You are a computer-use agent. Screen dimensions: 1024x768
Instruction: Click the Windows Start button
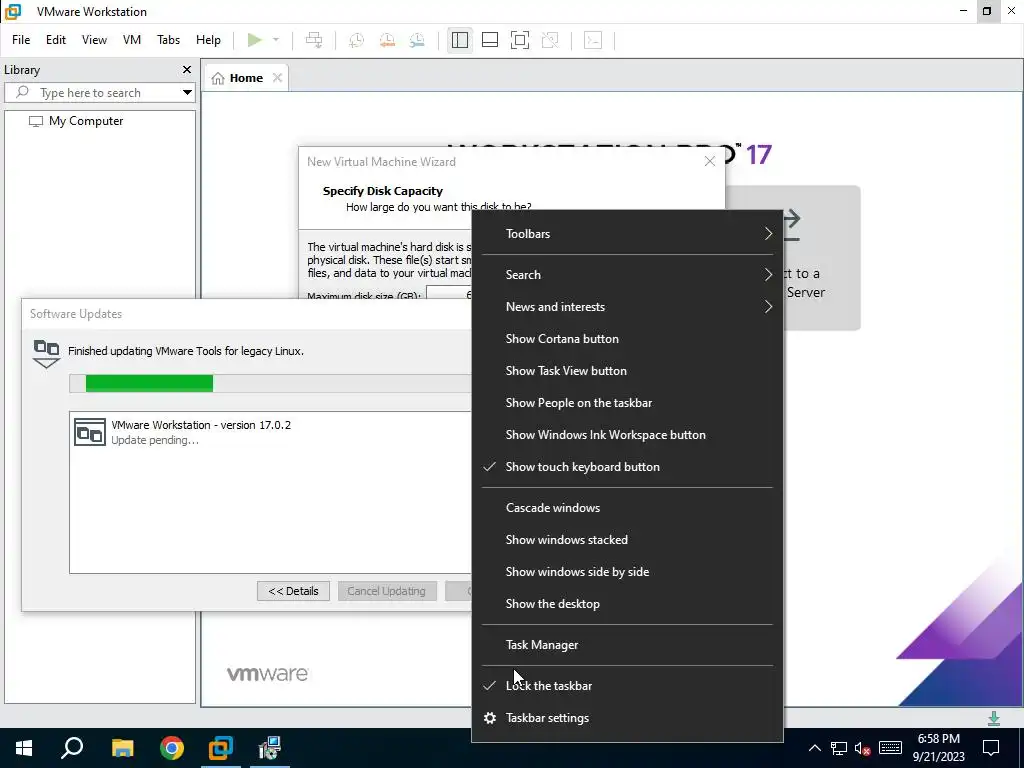coord(24,748)
